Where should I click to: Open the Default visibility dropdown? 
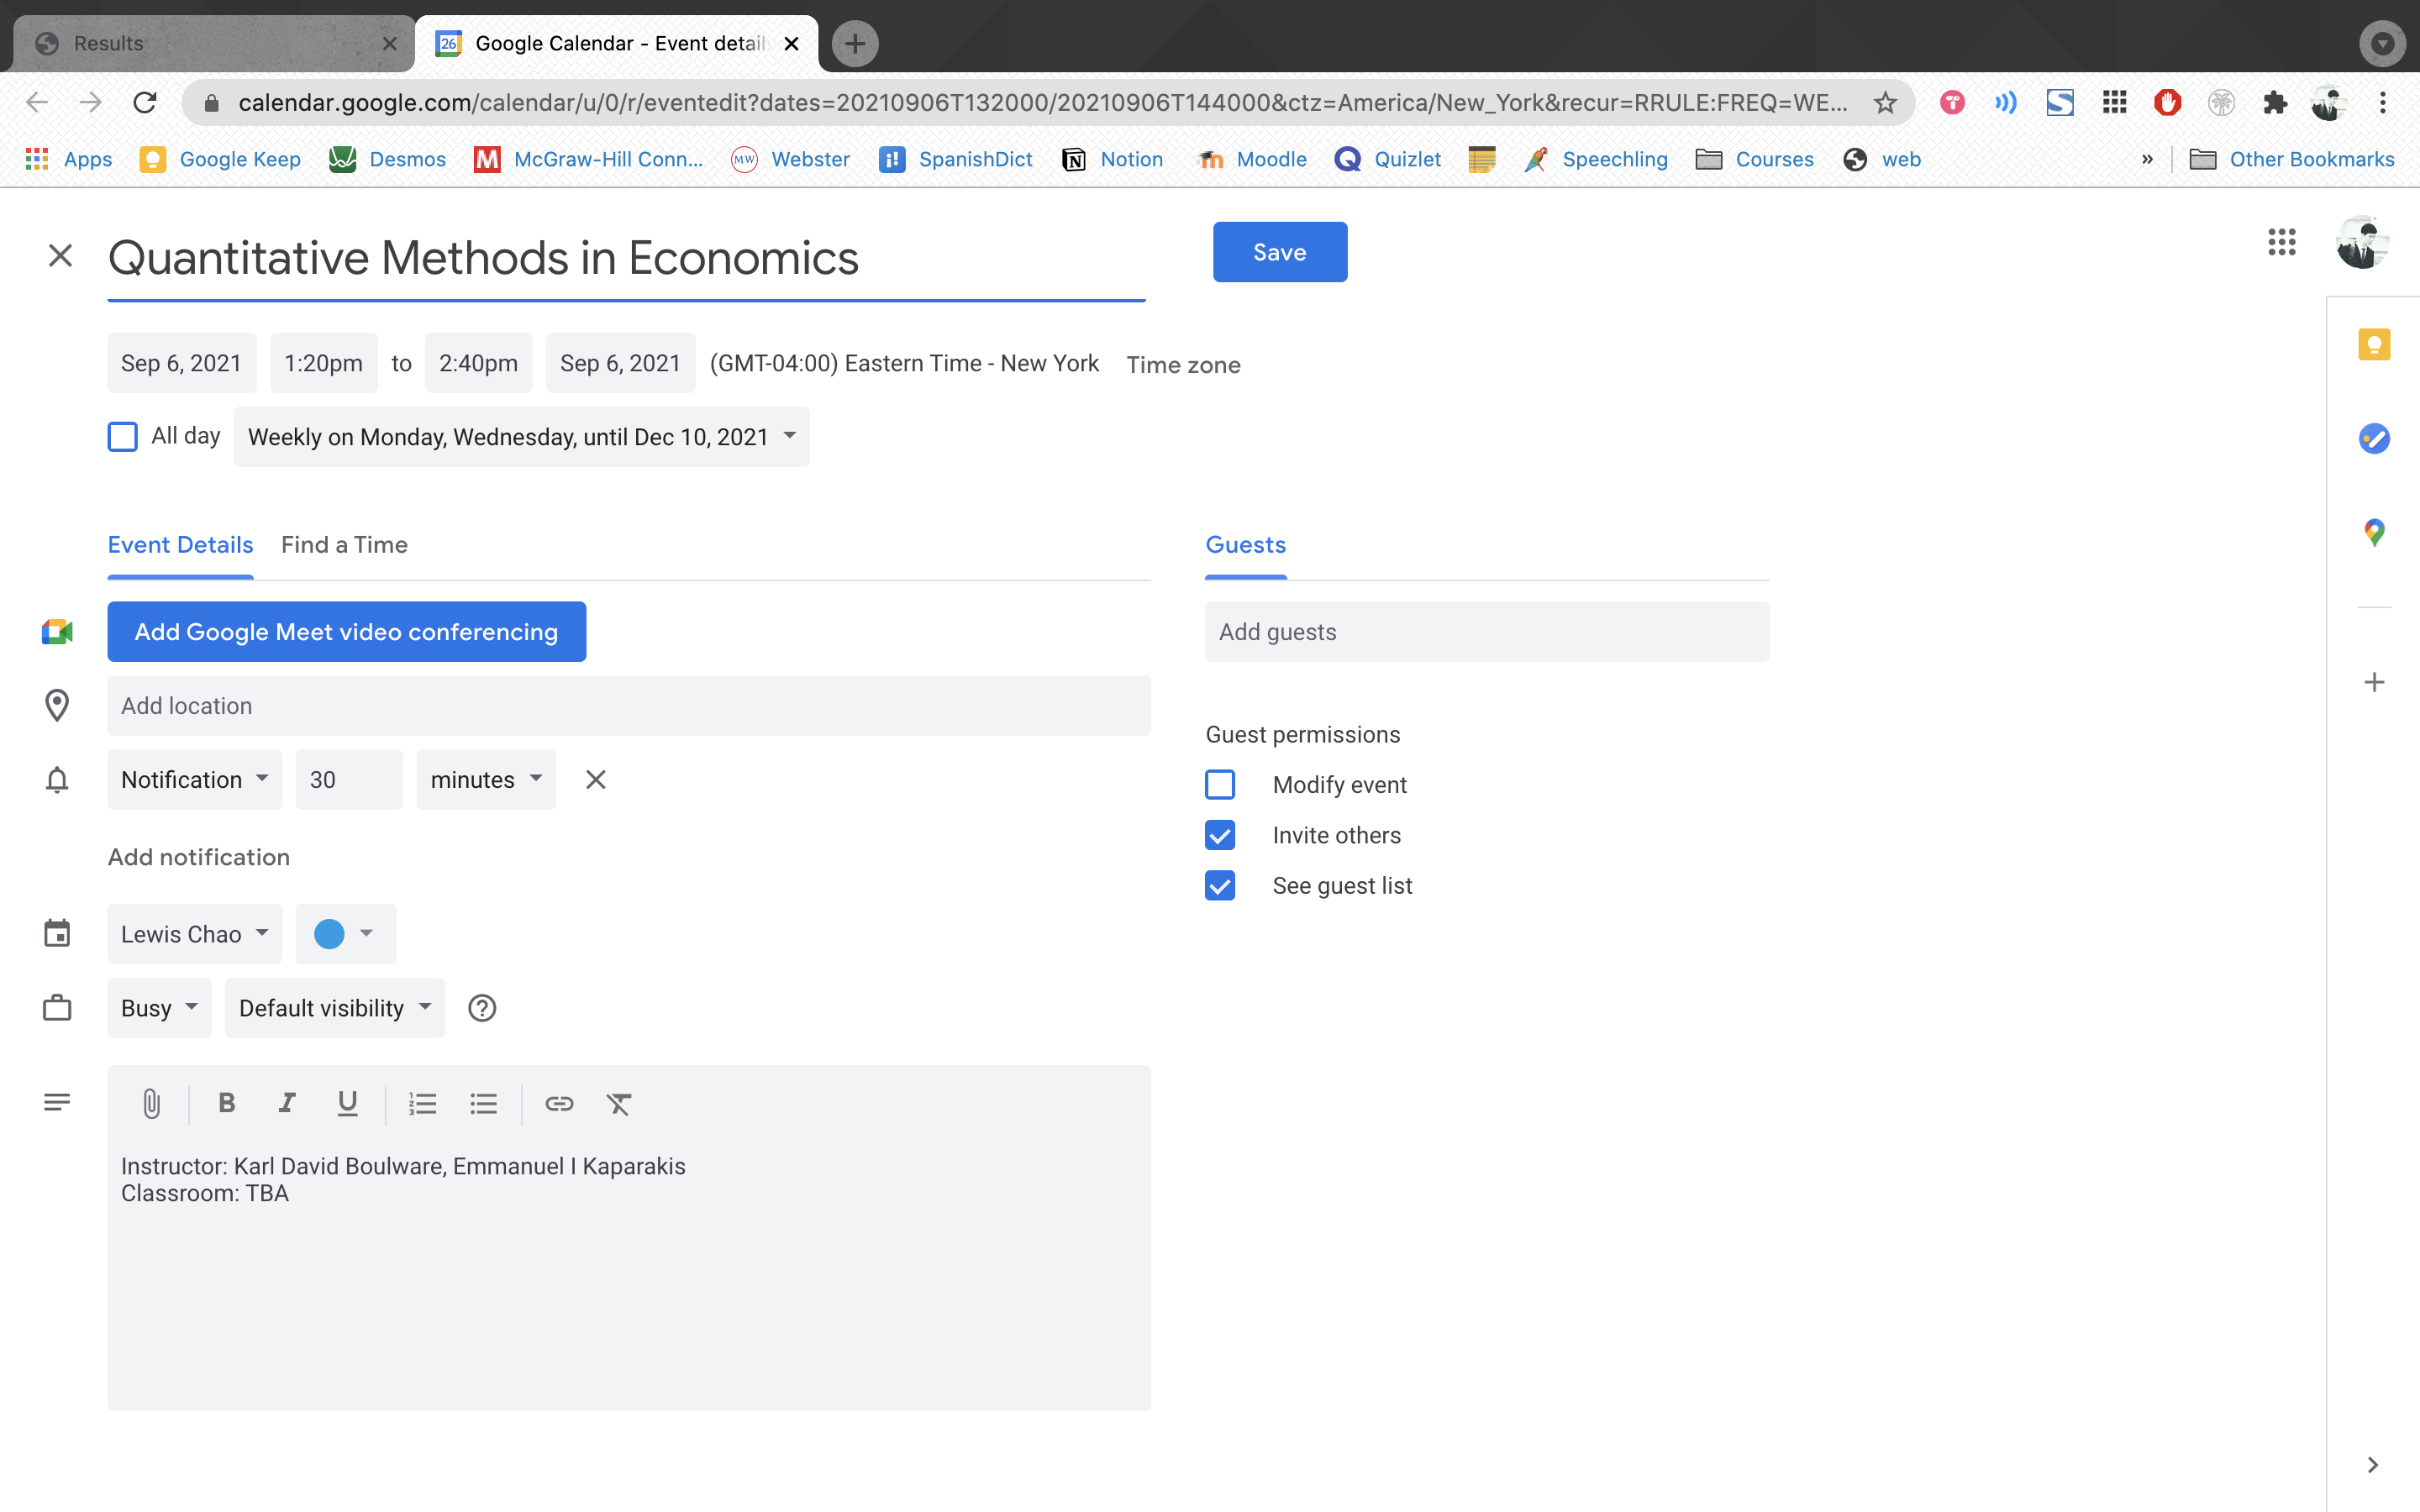[334, 1008]
